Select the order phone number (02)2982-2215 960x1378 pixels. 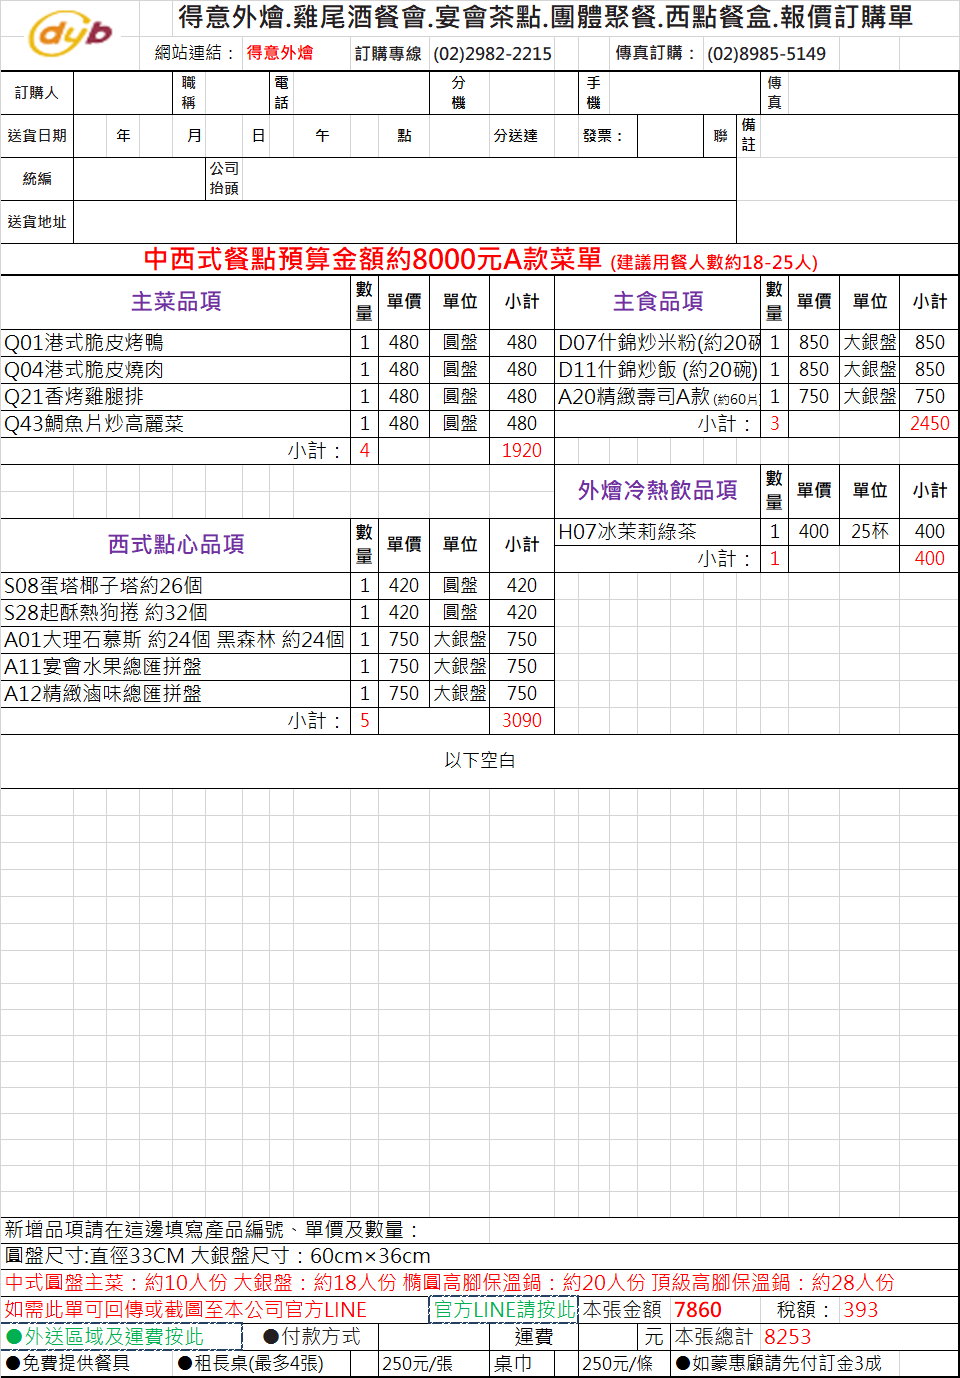tap(492, 54)
